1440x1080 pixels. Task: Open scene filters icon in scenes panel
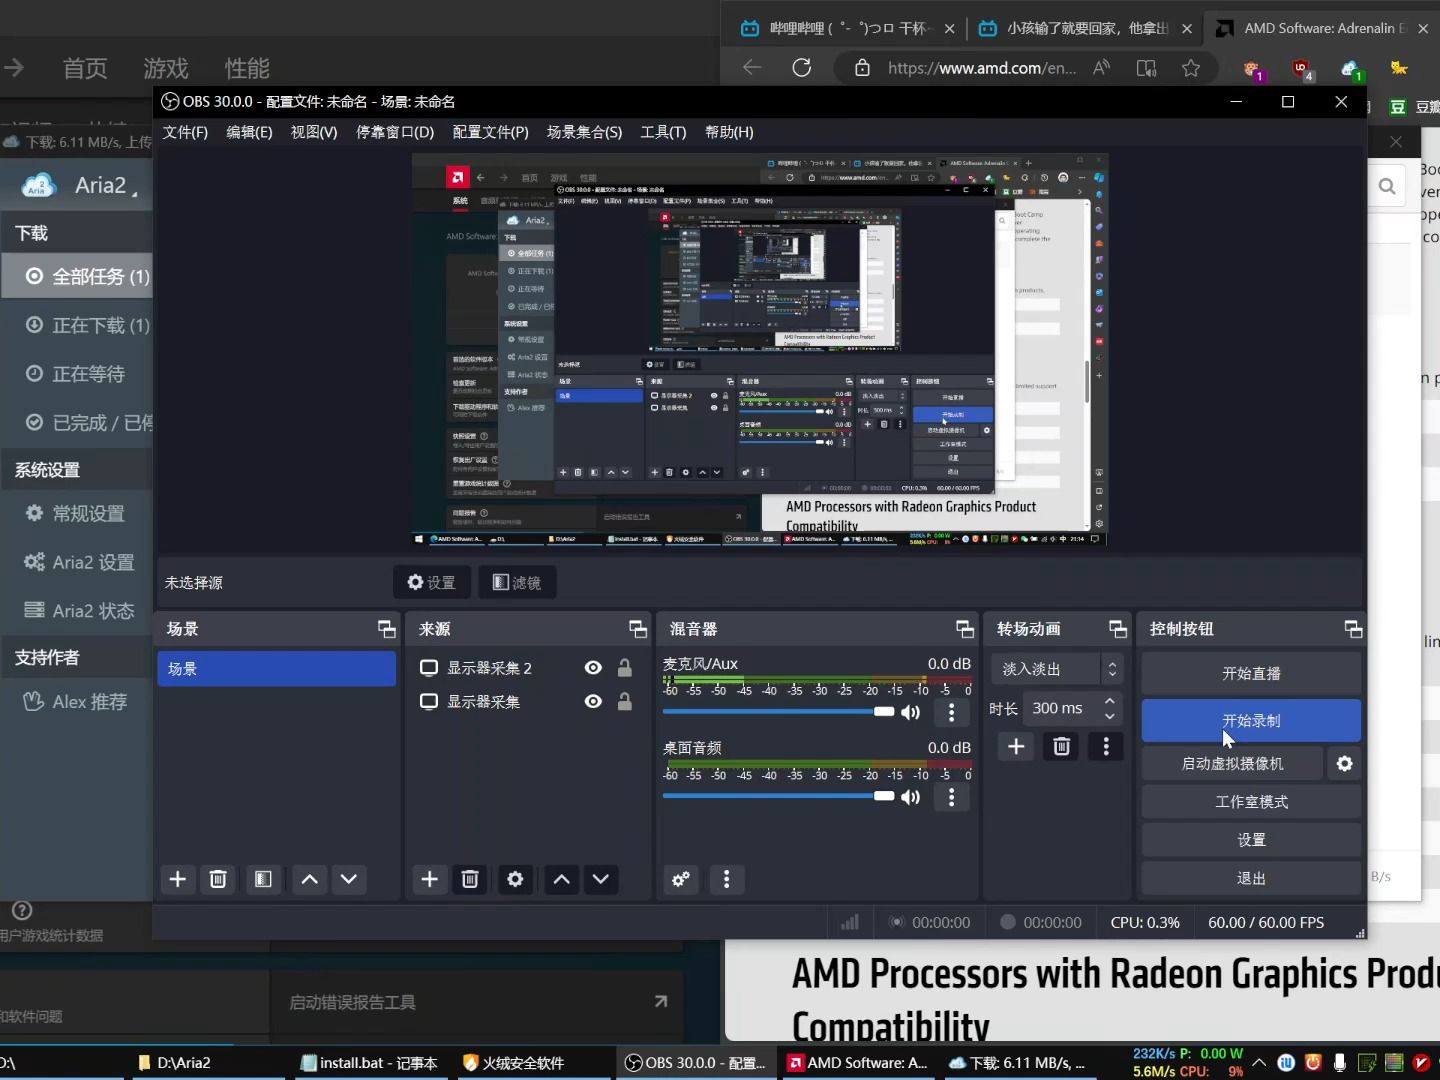(x=263, y=879)
